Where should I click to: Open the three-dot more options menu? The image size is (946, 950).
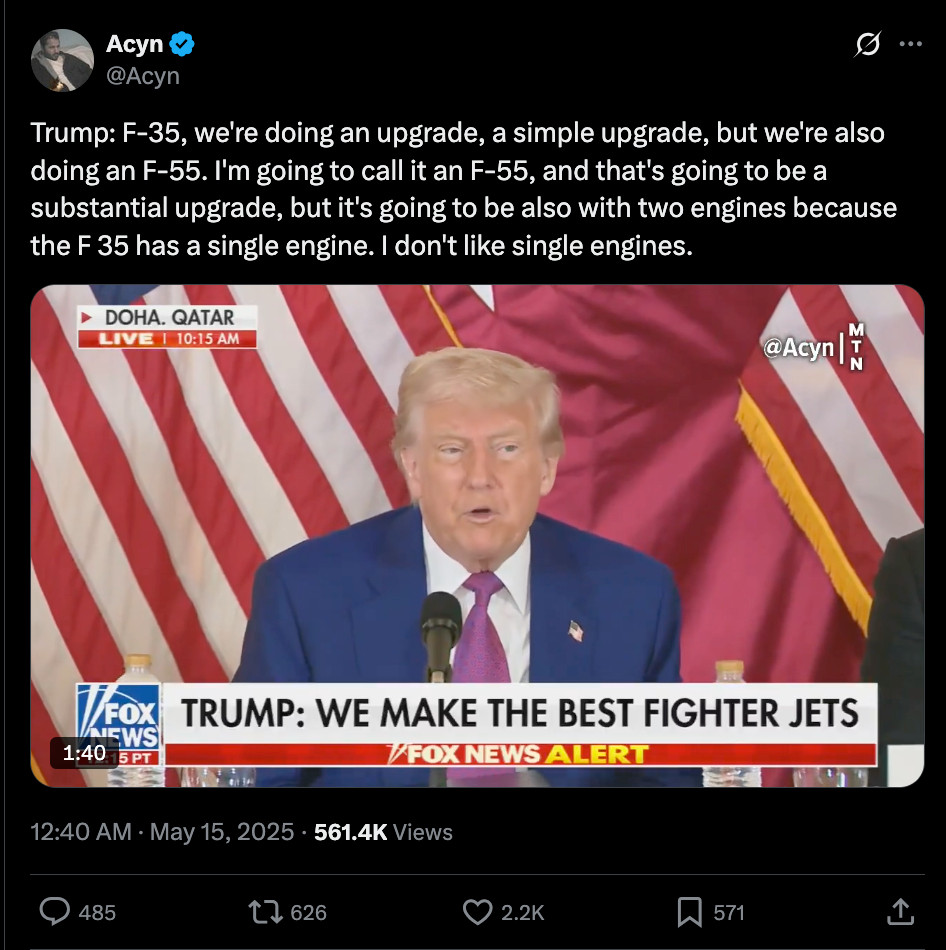[910, 44]
